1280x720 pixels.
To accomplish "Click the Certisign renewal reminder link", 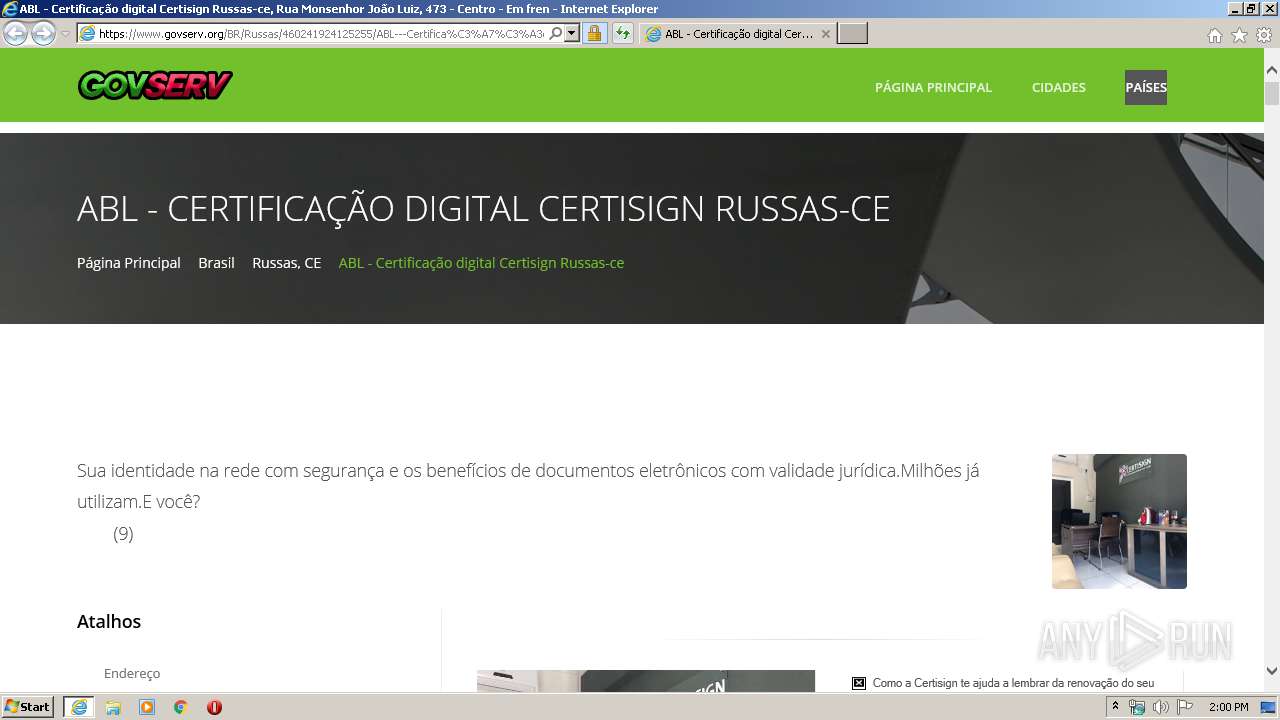I will pyautogui.click(x=1013, y=683).
